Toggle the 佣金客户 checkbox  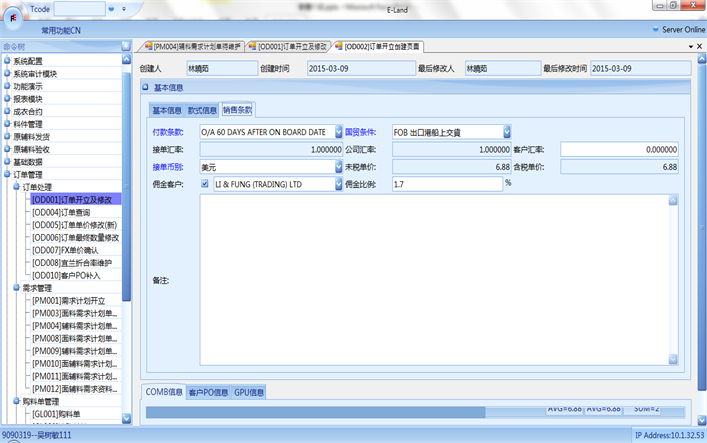[205, 184]
